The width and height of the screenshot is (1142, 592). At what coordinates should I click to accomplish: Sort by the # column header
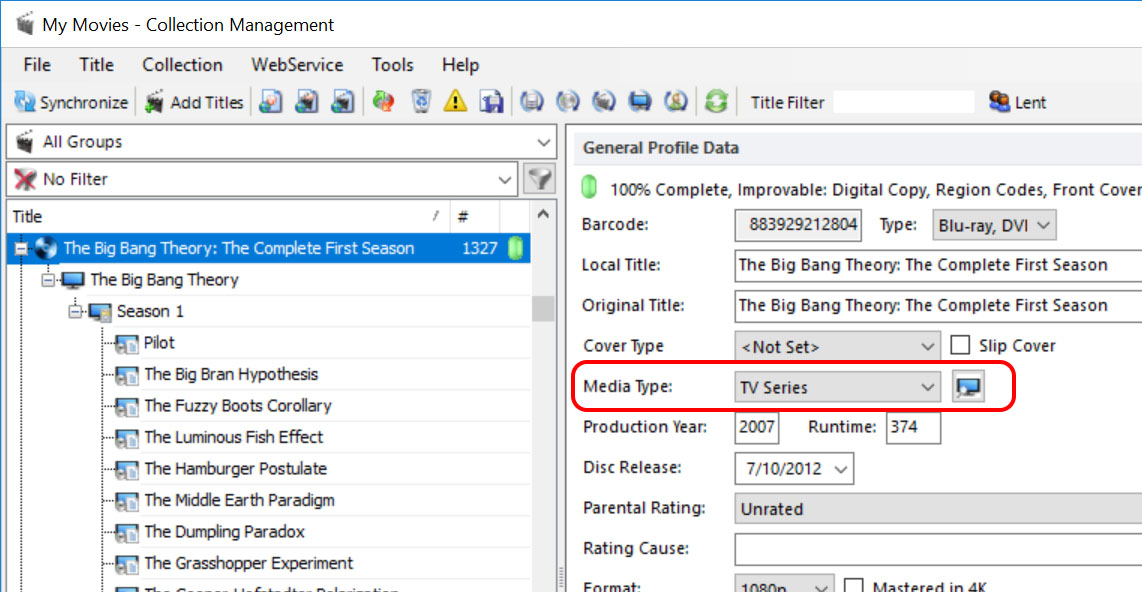tap(474, 216)
